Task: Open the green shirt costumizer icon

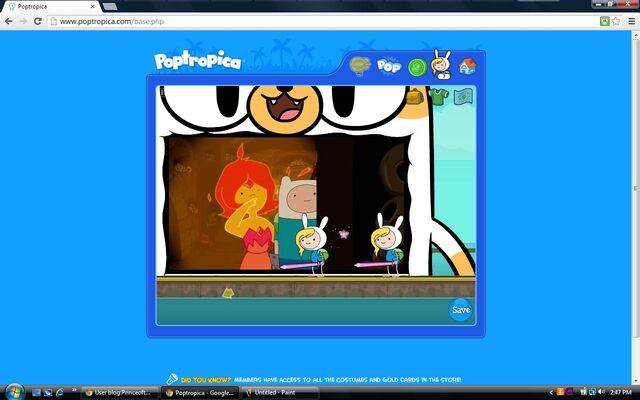Action: (439, 97)
